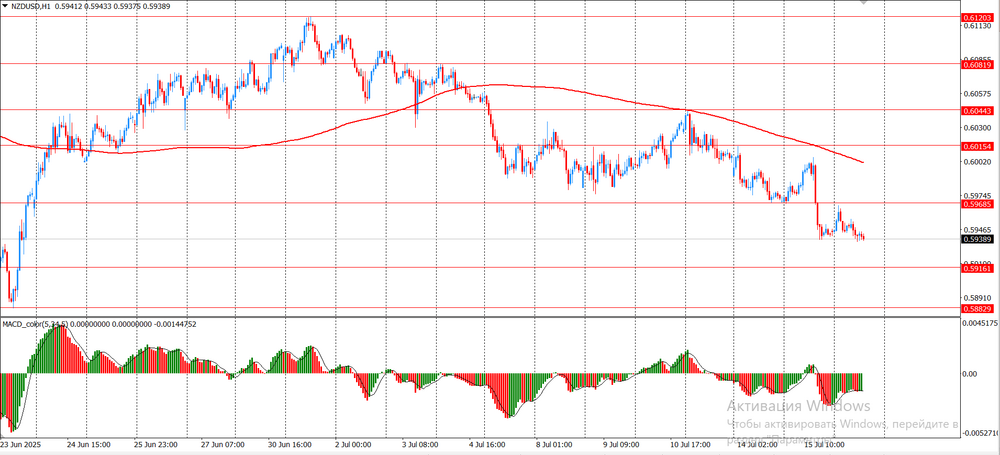Viewport: 1000px width, 455px height.
Task: Select the 0.59685 resistance level label
Action: click(x=977, y=203)
